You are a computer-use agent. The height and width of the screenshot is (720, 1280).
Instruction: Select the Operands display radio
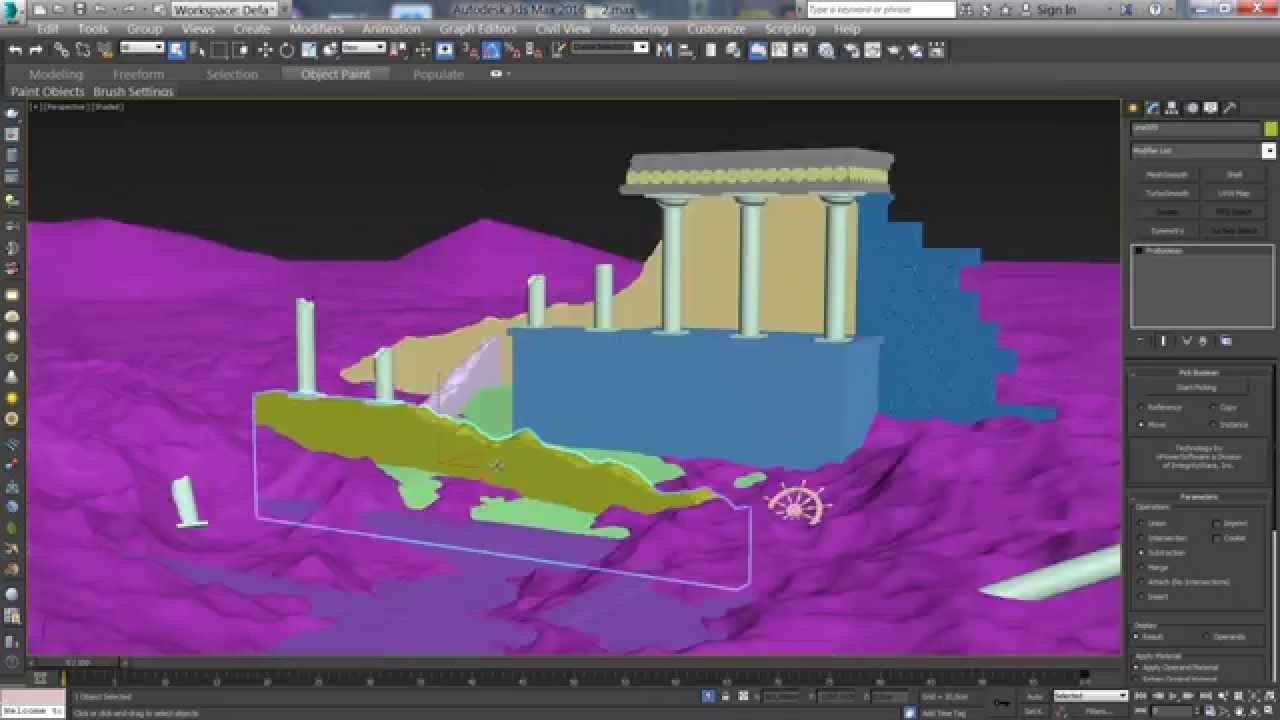tap(1204, 636)
